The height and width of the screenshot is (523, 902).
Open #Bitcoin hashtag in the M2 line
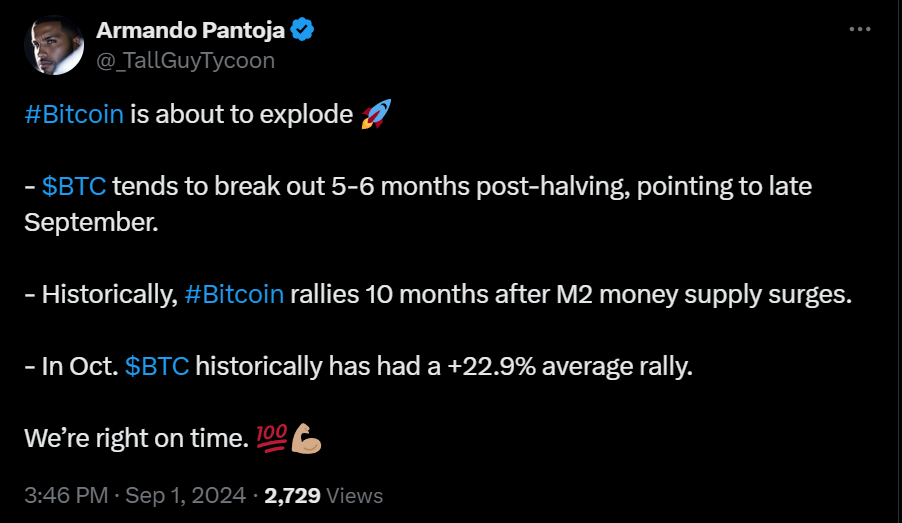[235, 294]
